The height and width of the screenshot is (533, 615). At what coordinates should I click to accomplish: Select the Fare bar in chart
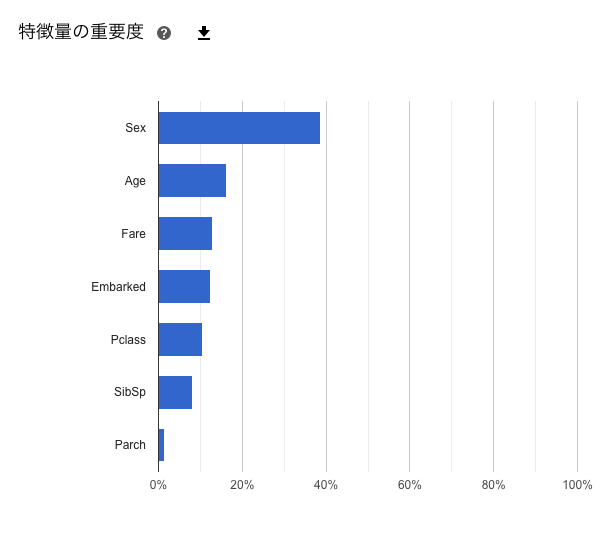(x=185, y=234)
